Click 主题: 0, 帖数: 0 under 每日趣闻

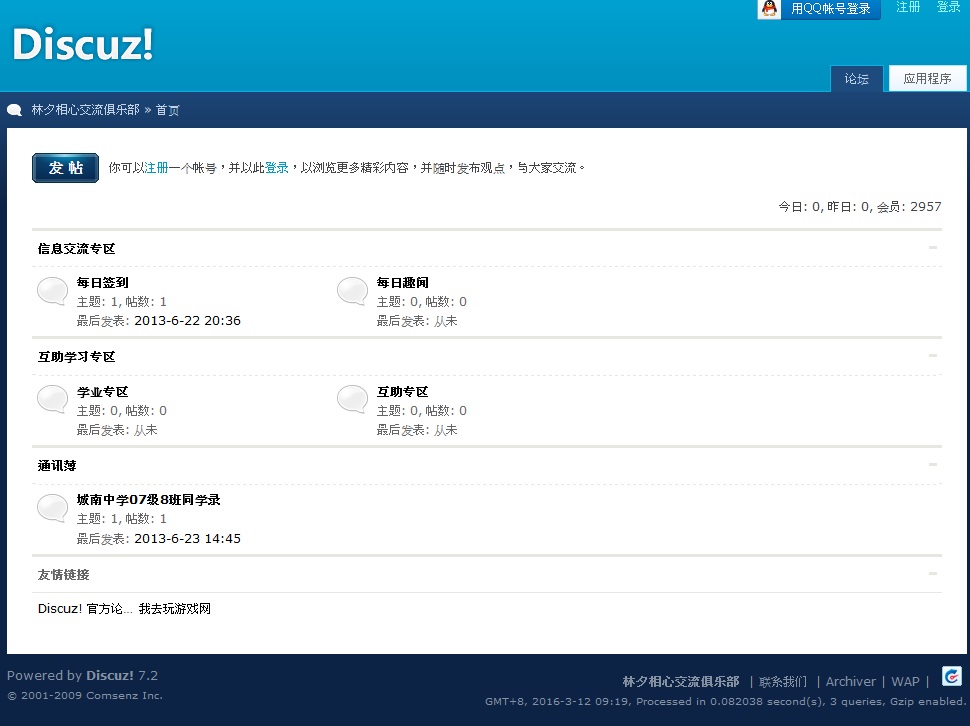422,302
